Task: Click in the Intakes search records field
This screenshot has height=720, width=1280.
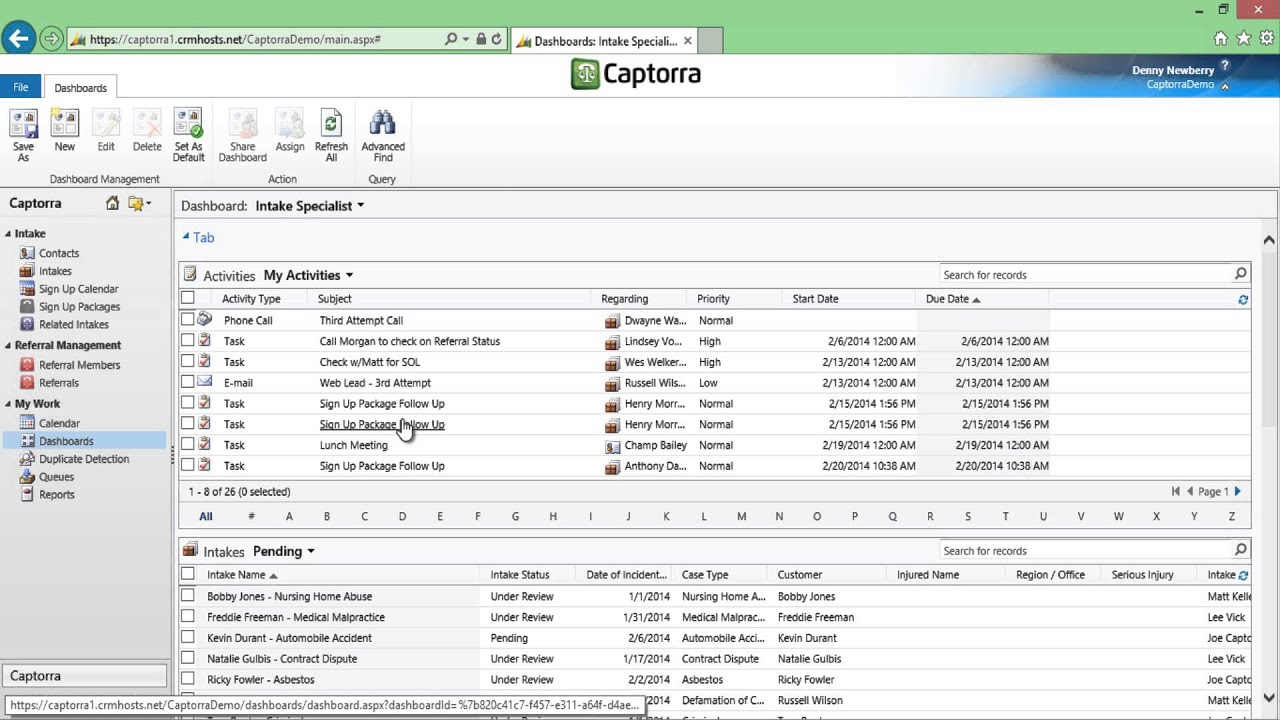Action: 1085,550
